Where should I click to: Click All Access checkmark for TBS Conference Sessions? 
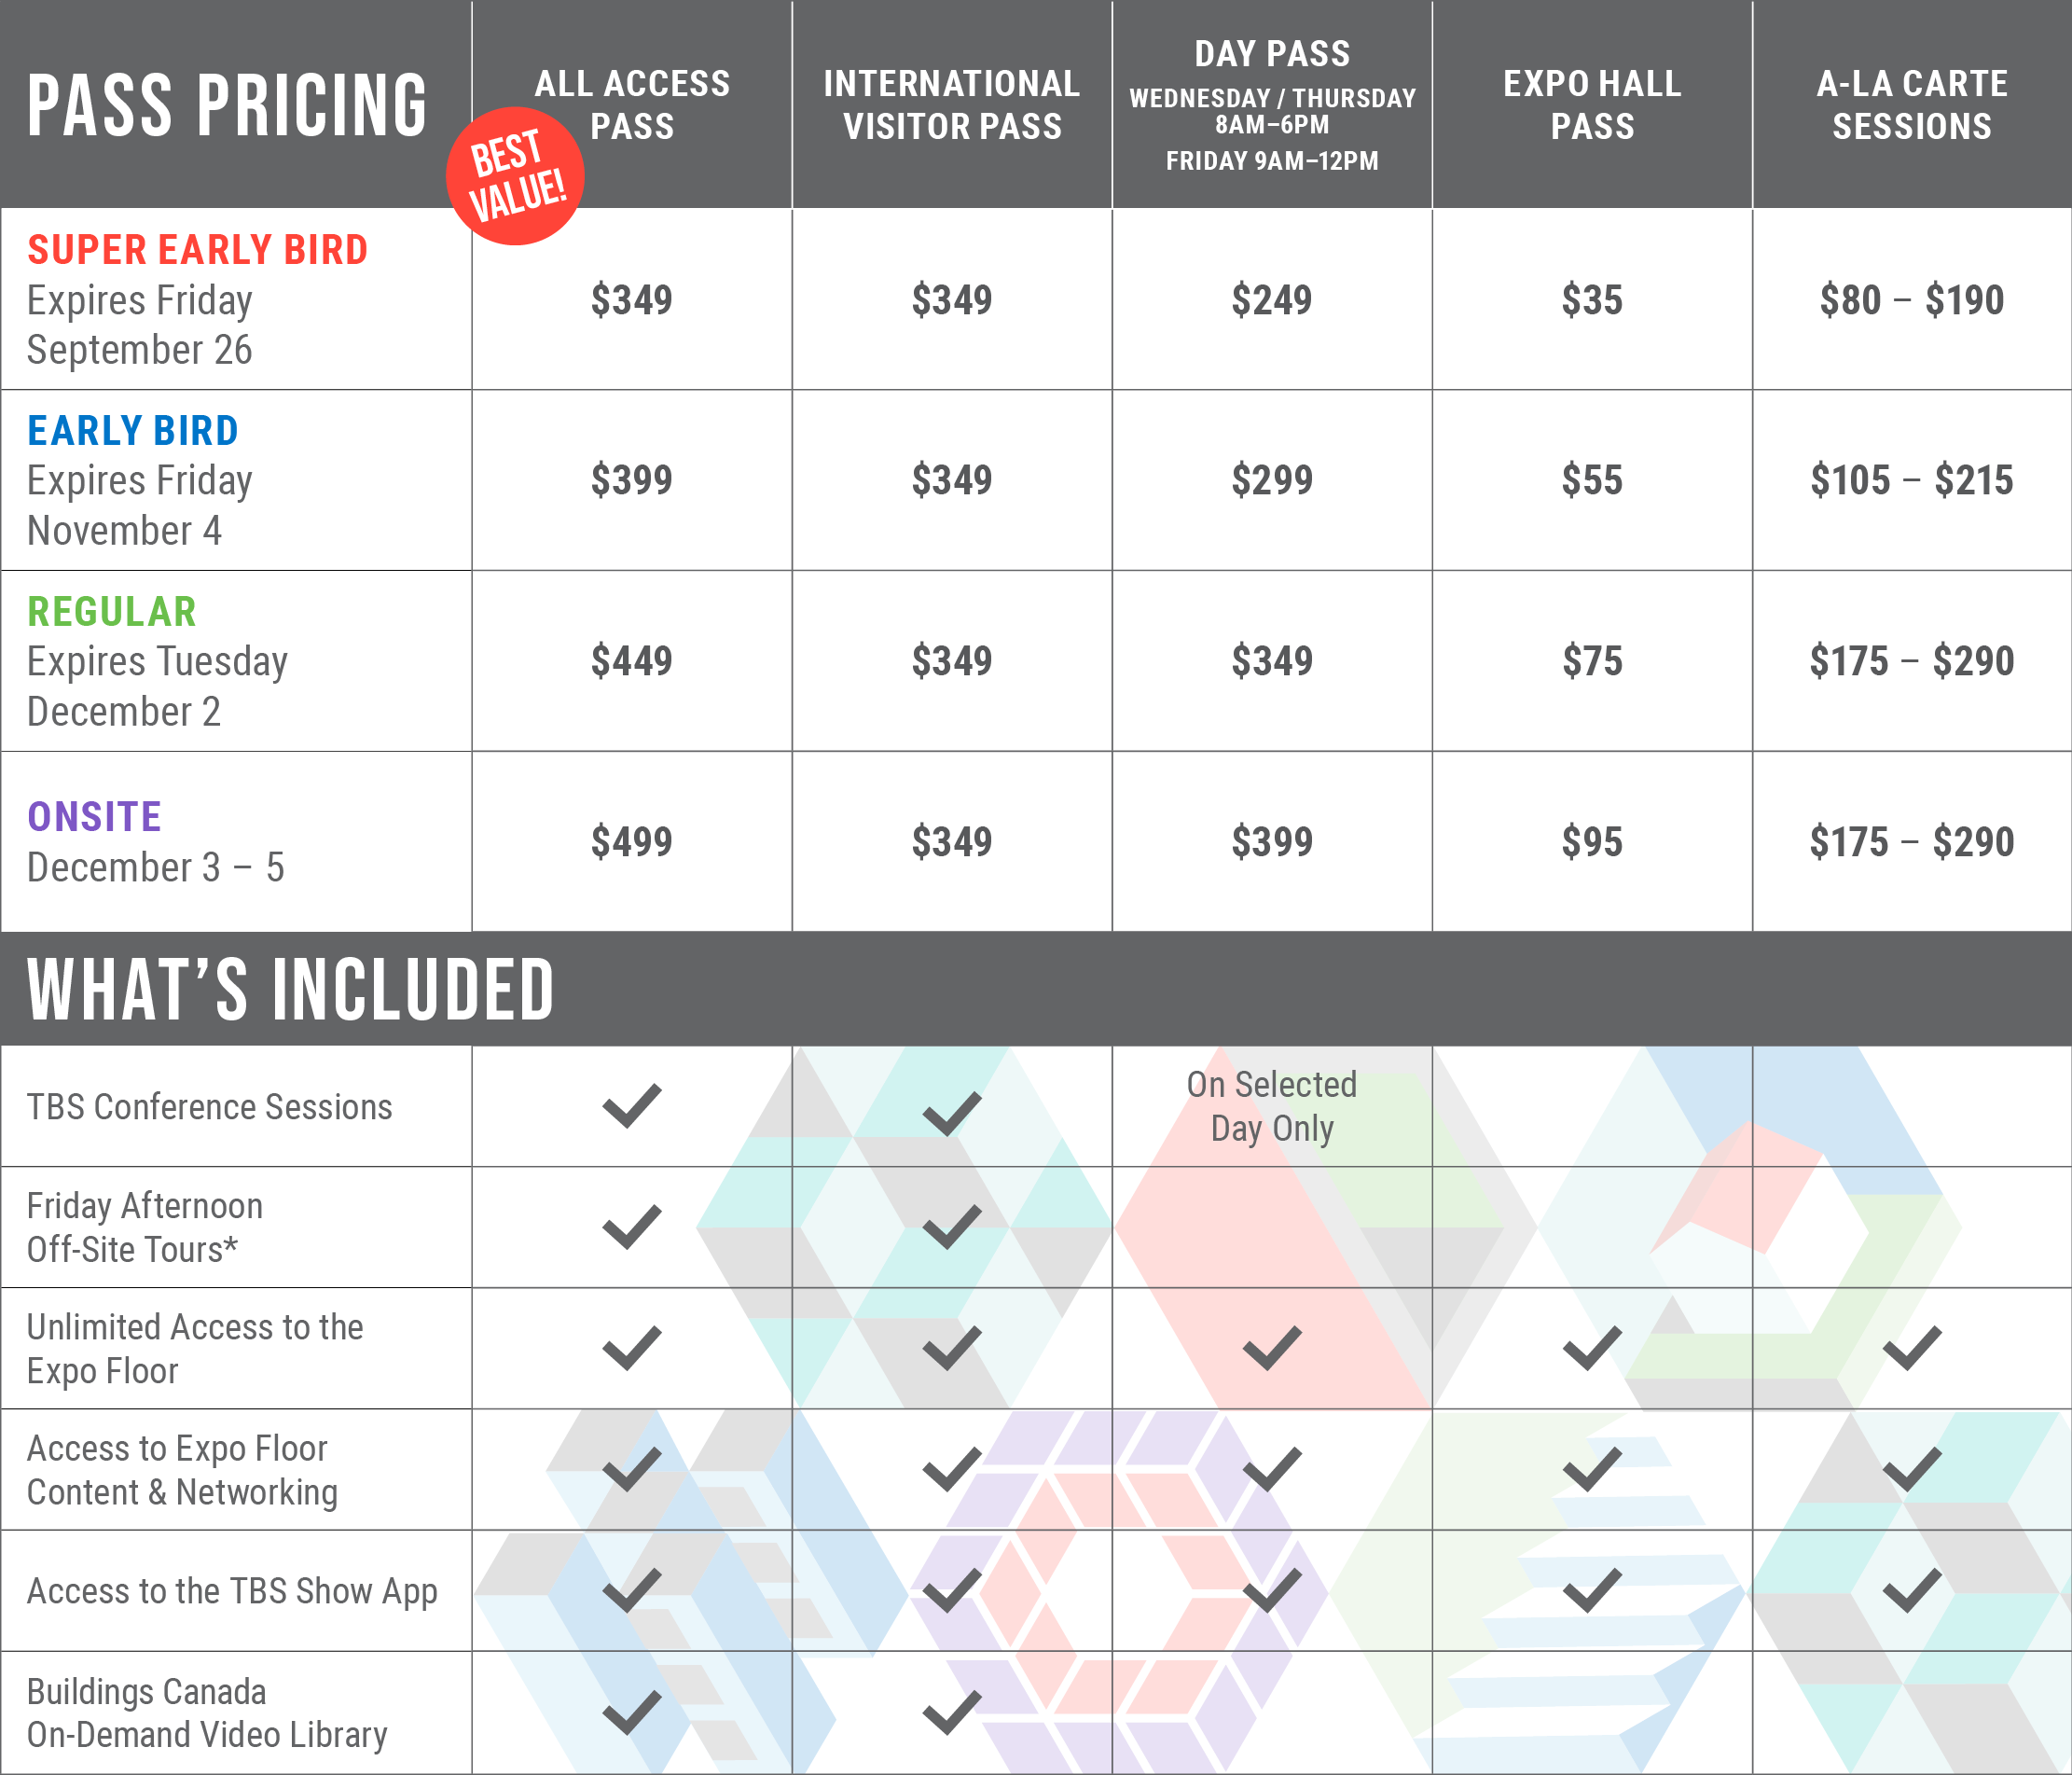(x=632, y=1105)
